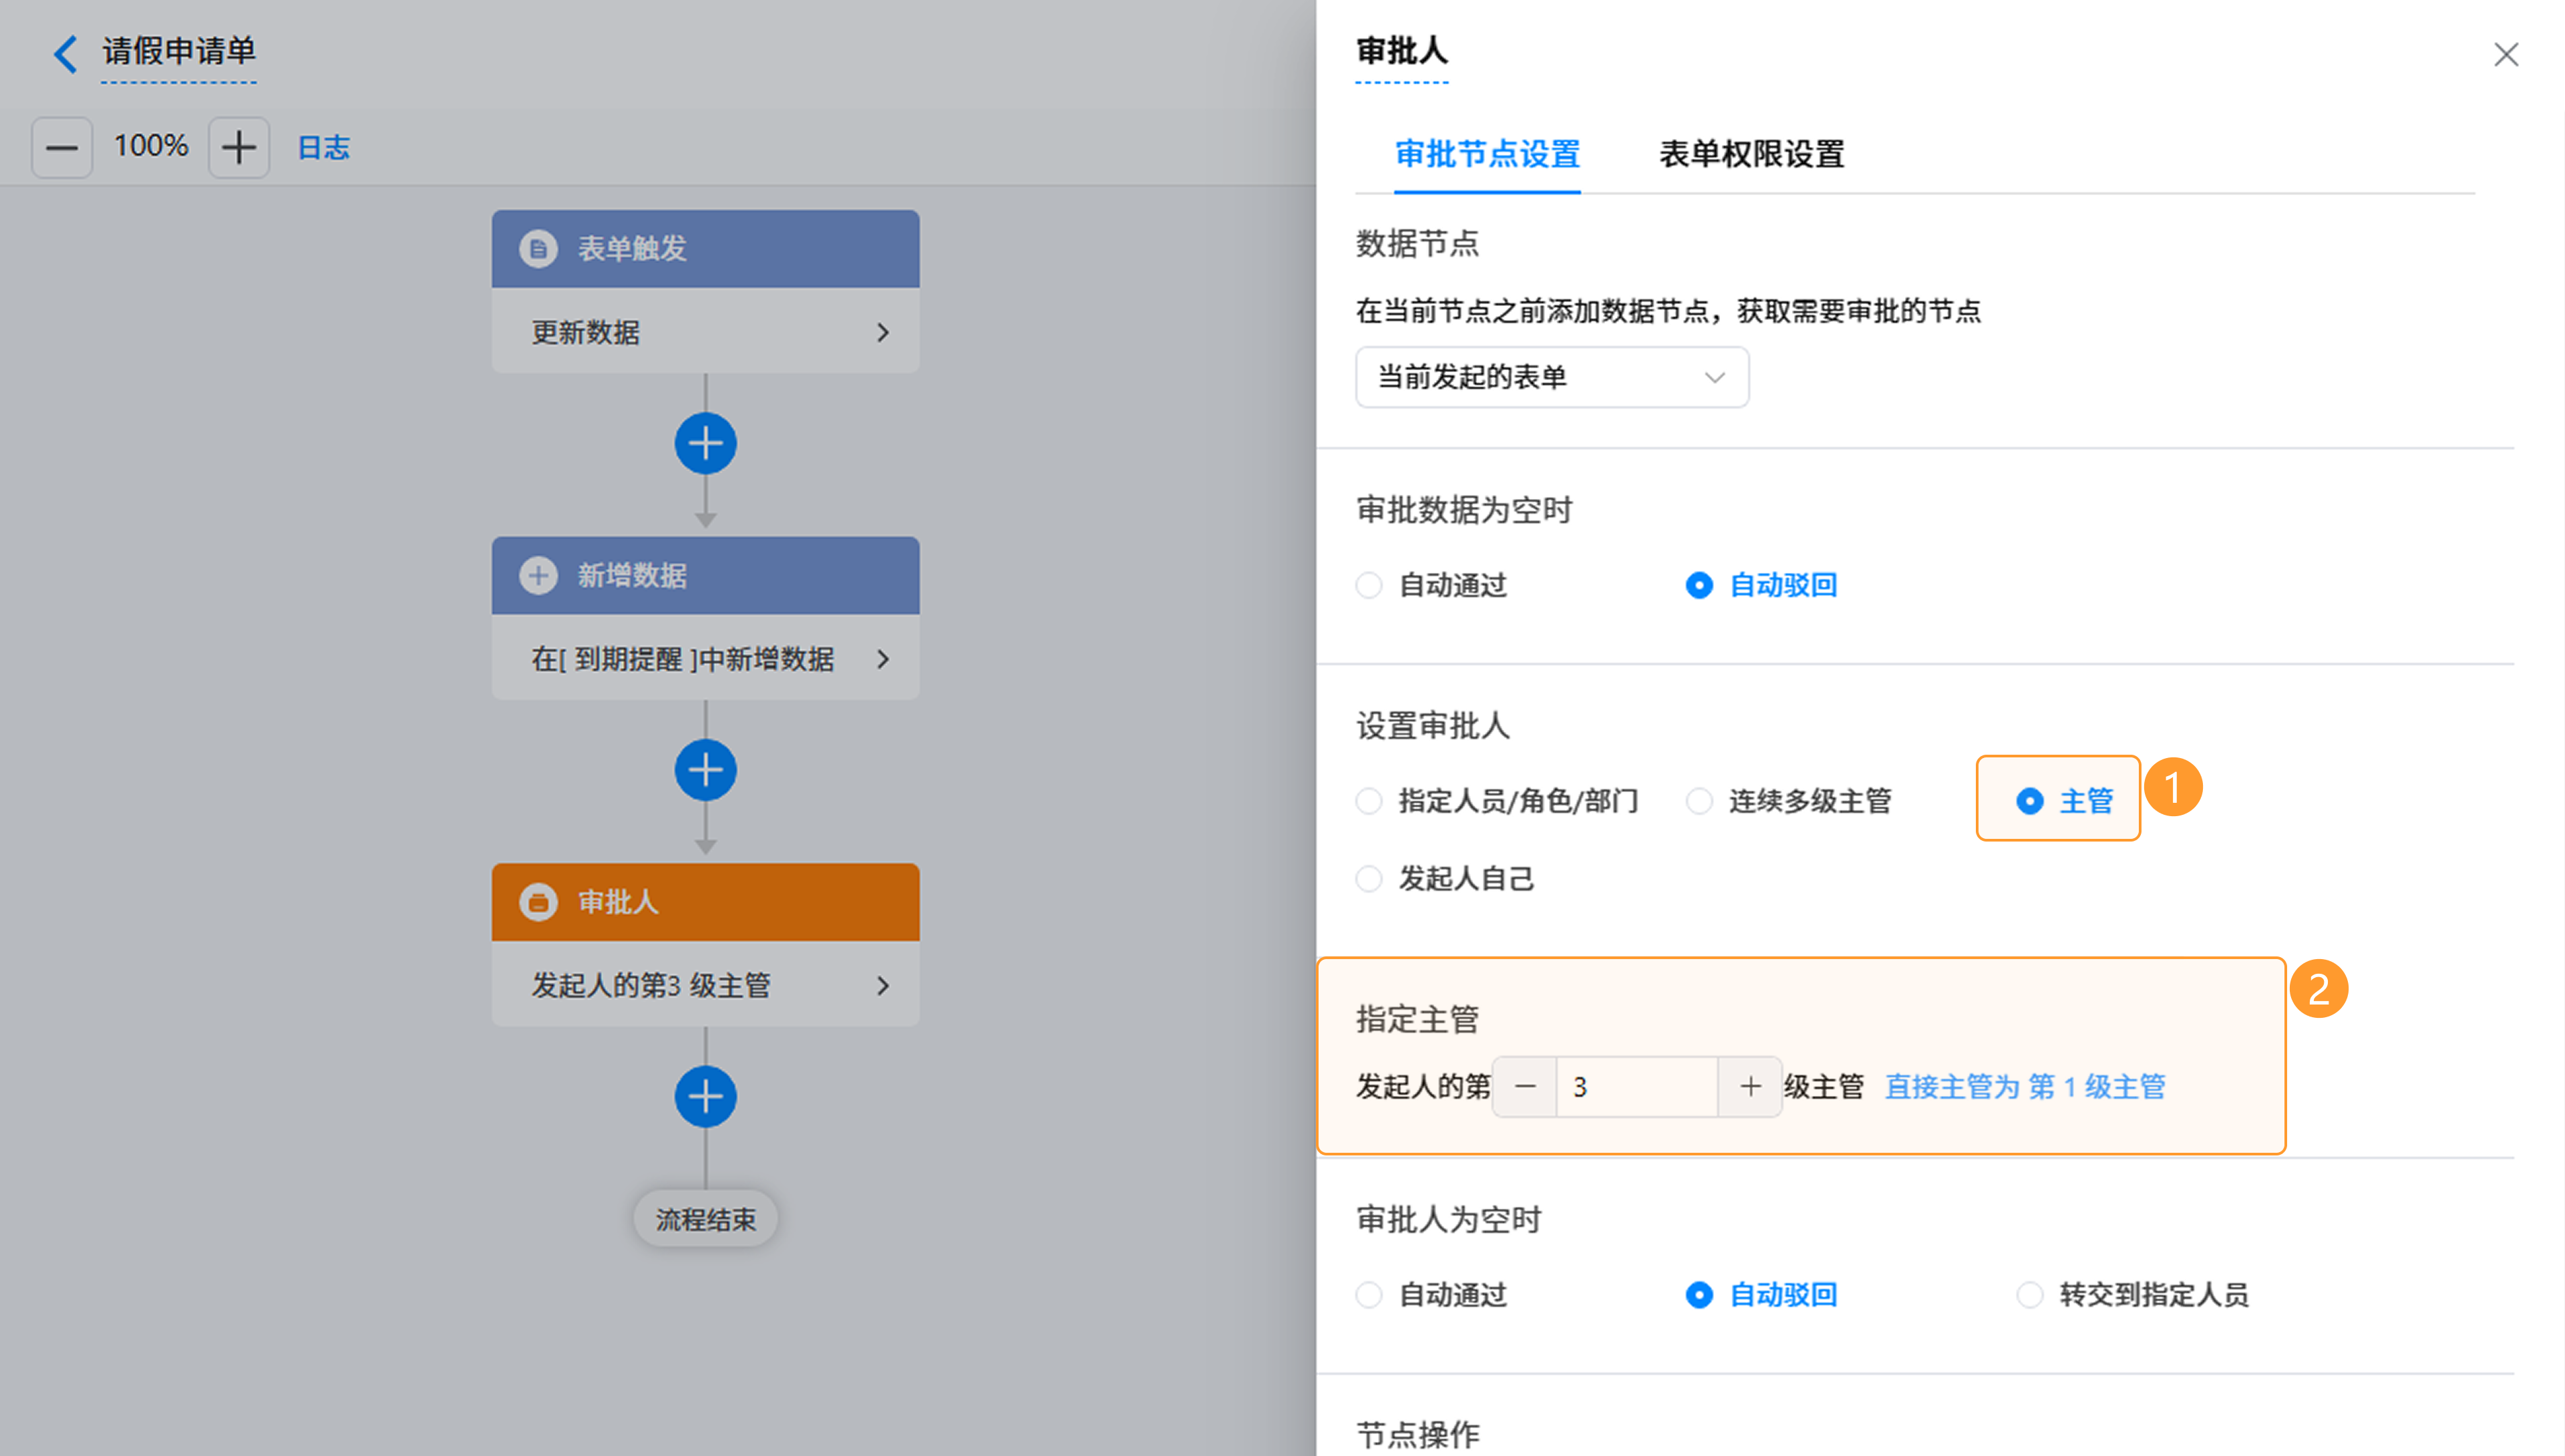This screenshot has width=2565, height=1456.
Task: Click the 新增数据 node plus icon
Action: pos(538,575)
